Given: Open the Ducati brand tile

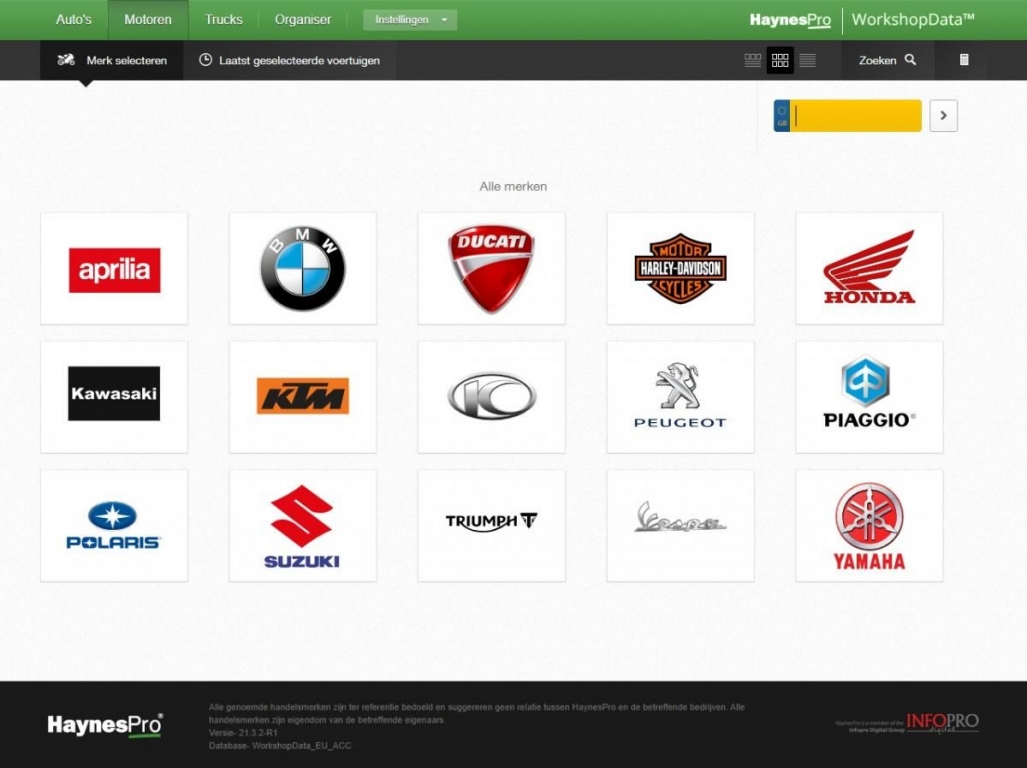Looking at the screenshot, I should click(491, 268).
